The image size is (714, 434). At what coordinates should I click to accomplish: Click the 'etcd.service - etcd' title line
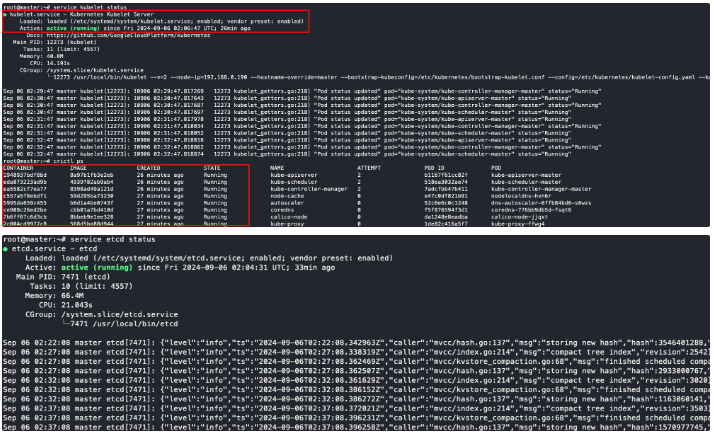pyautogui.click(x=54, y=249)
